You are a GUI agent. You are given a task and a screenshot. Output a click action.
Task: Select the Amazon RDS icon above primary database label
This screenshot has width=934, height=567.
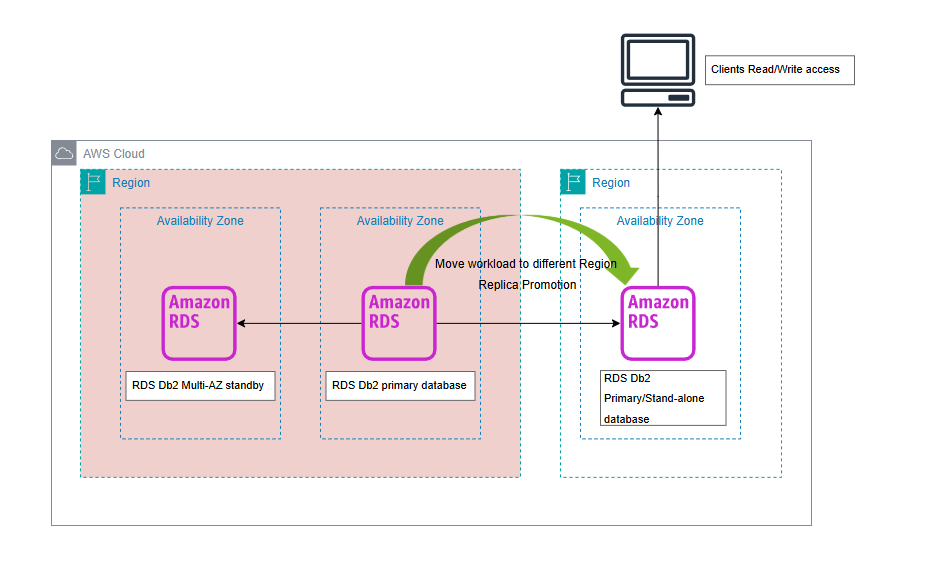pyautogui.click(x=399, y=323)
